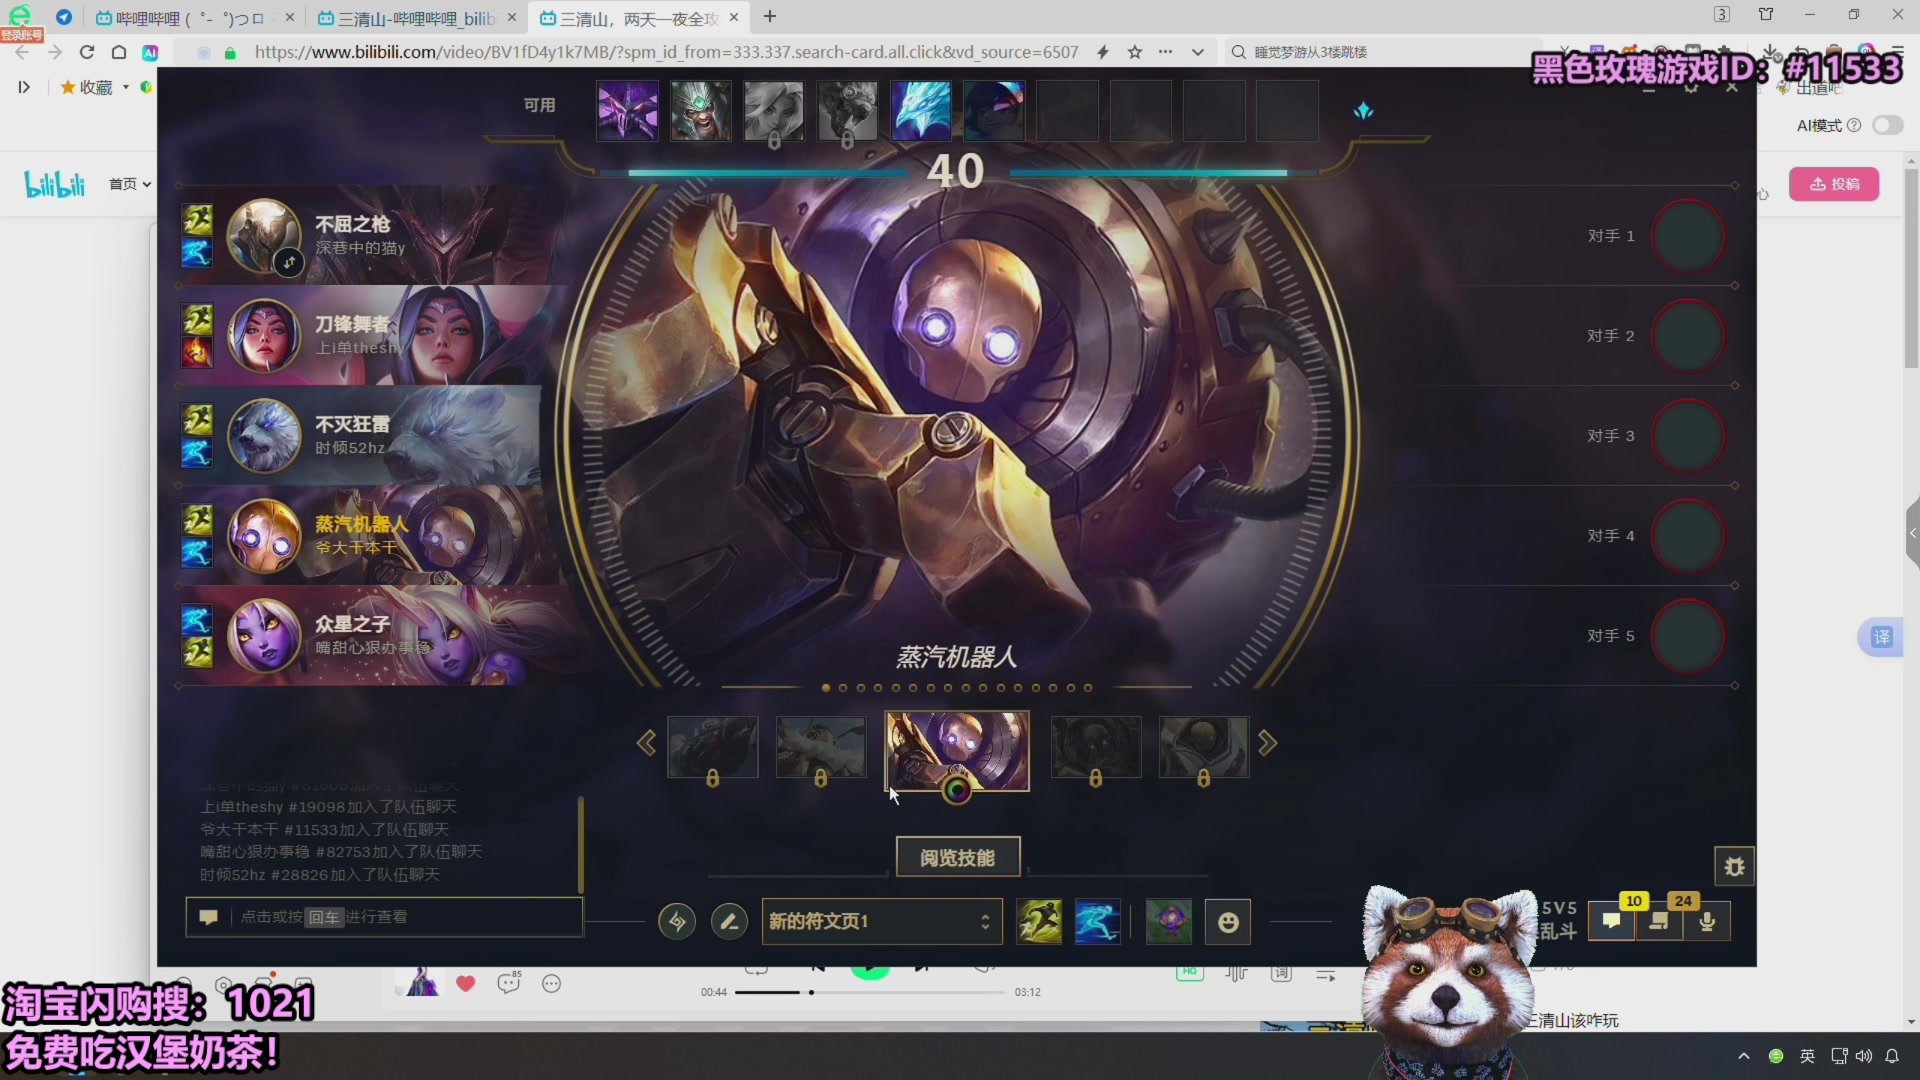Open the team chat bubble icon
The width and height of the screenshot is (1920, 1080).
(1611, 921)
